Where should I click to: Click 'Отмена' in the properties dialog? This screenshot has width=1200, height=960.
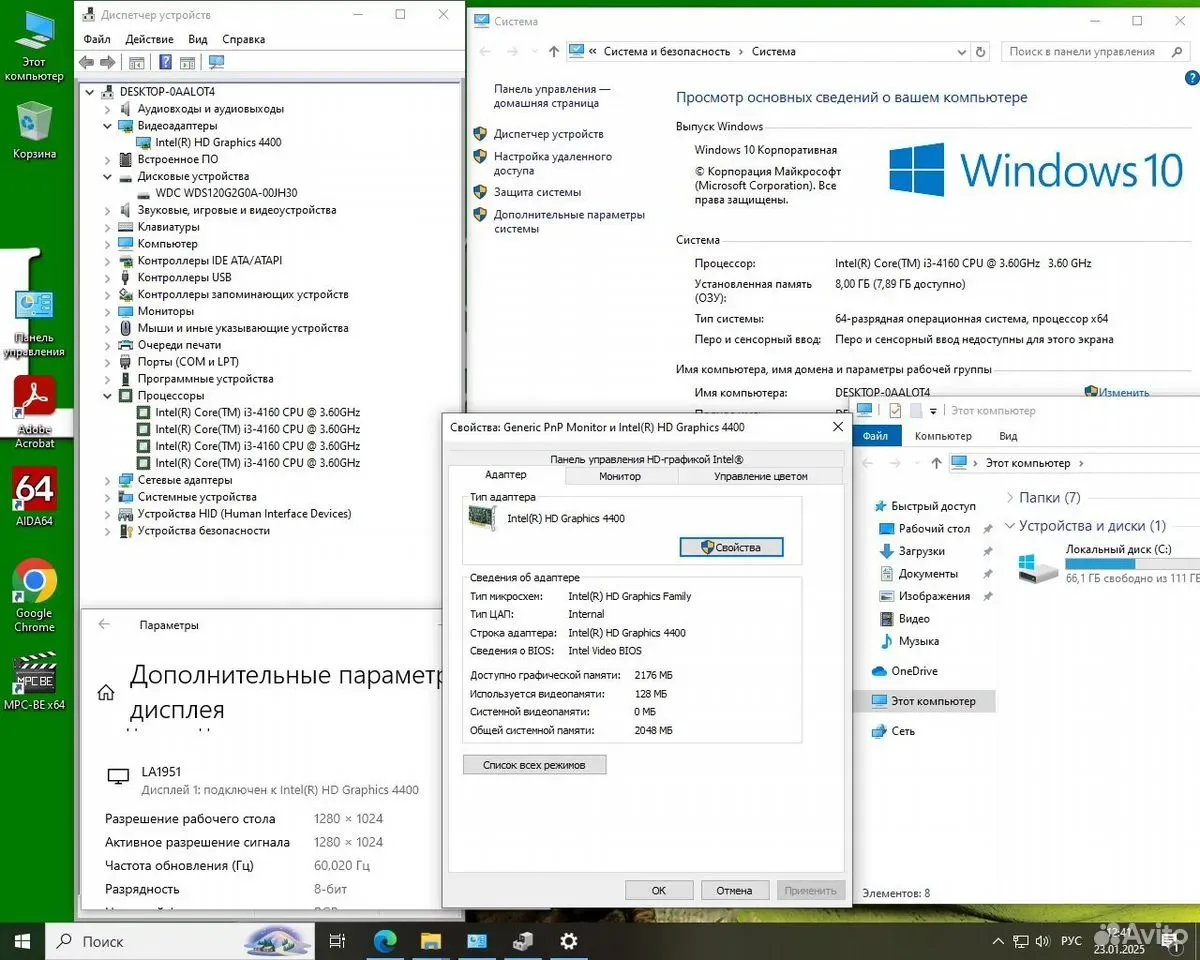(x=734, y=890)
